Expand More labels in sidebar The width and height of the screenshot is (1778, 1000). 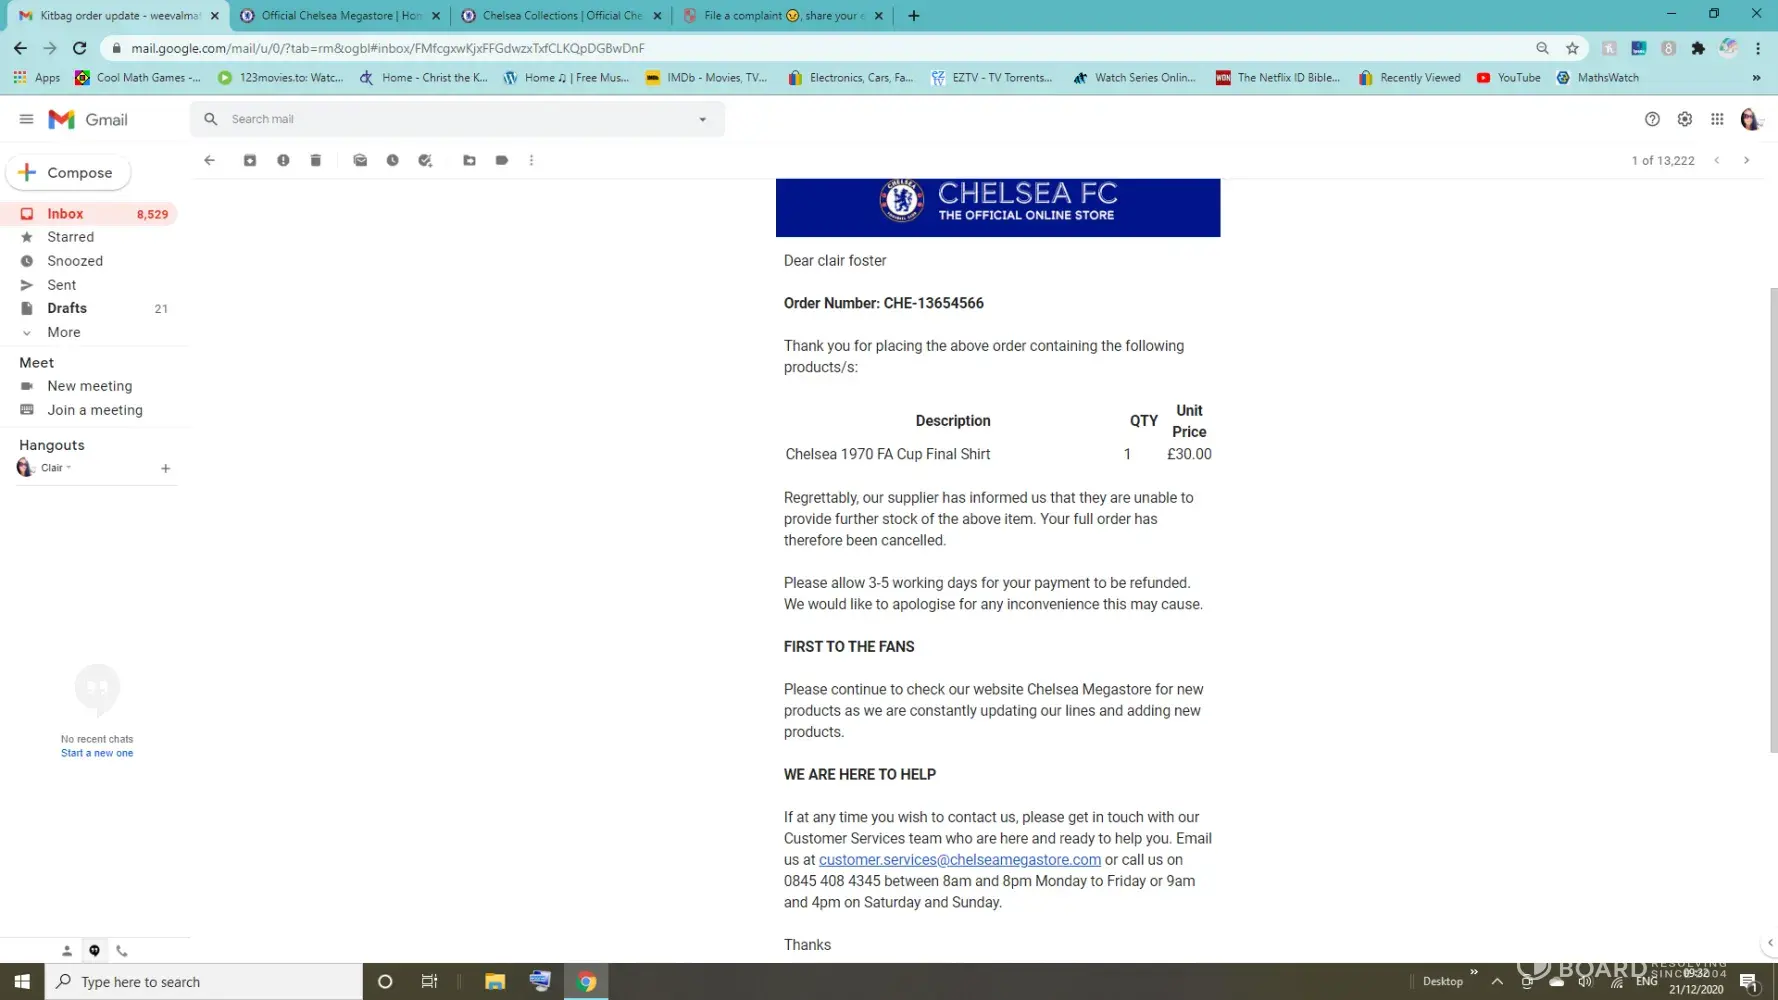(x=63, y=332)
